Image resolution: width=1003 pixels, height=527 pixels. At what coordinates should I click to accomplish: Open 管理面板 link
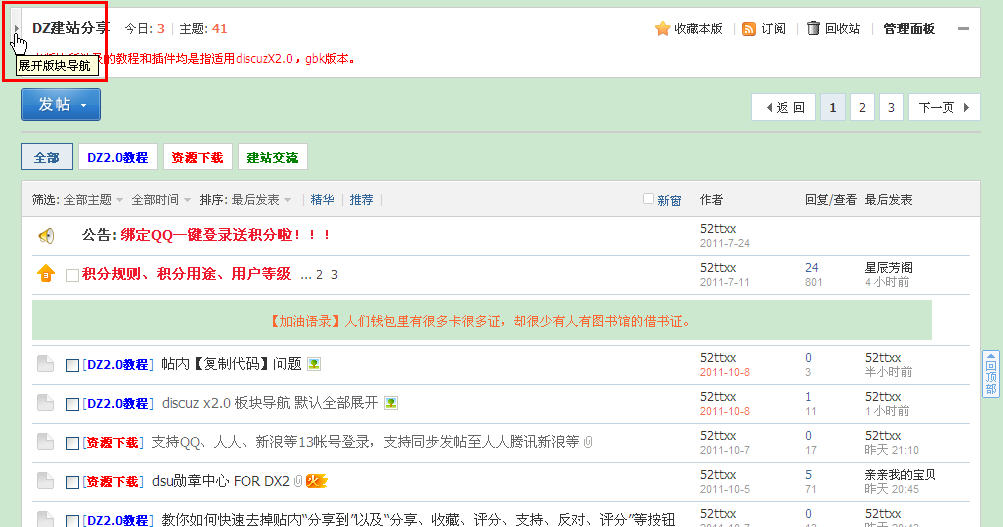(908, 29)
